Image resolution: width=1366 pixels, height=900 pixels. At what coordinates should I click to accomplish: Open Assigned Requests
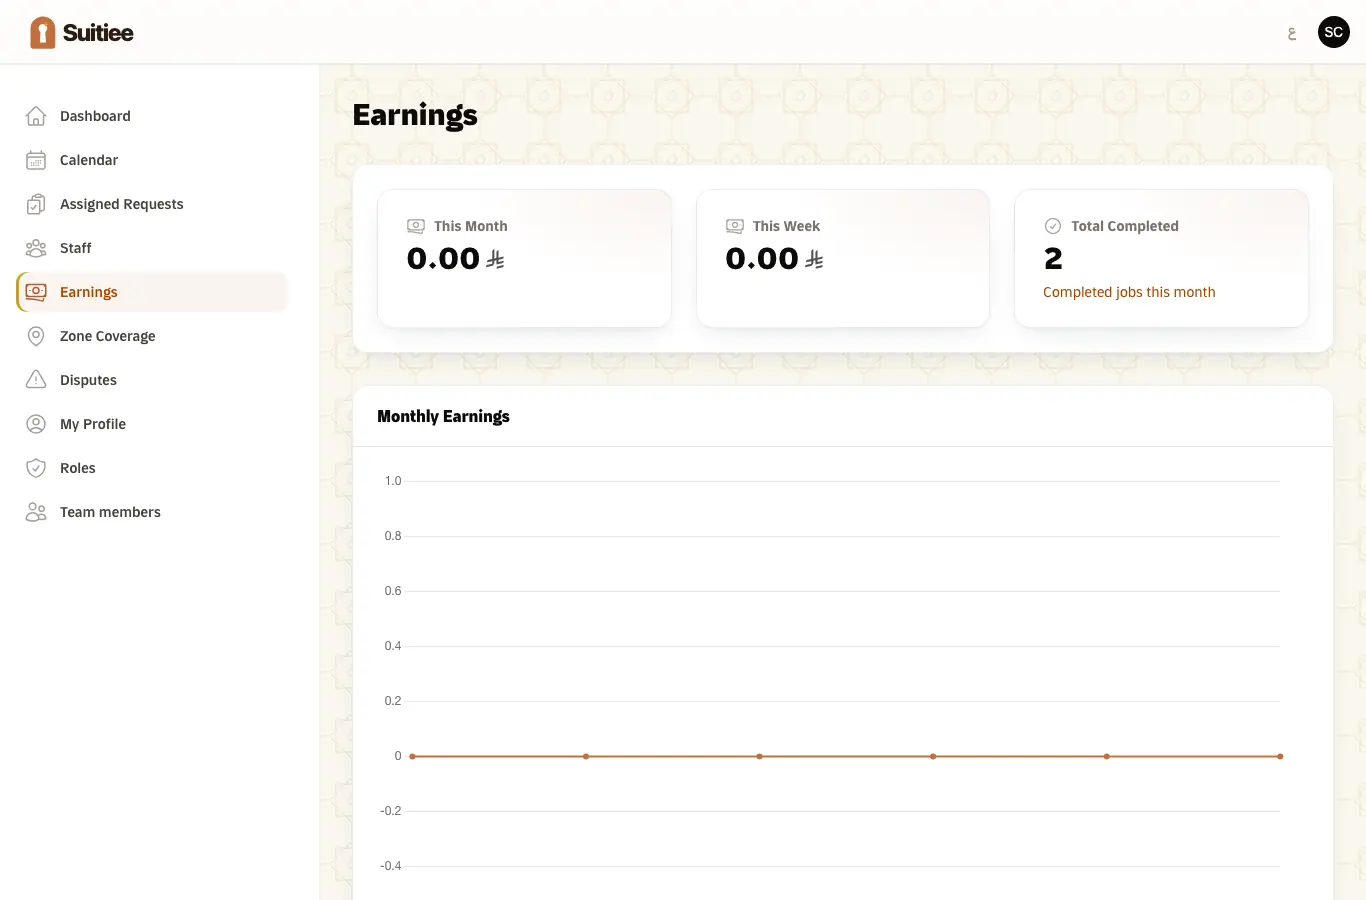point(152,204)
